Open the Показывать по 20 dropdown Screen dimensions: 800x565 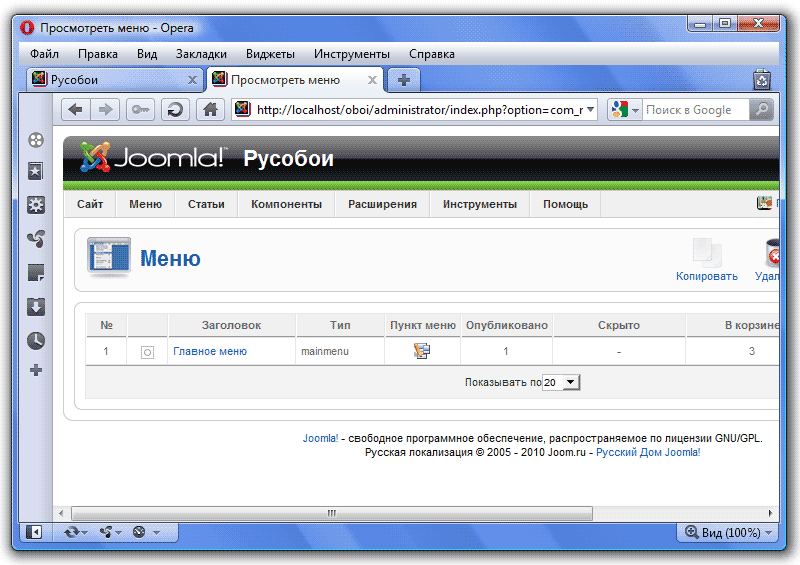click(x=561, y=382)
